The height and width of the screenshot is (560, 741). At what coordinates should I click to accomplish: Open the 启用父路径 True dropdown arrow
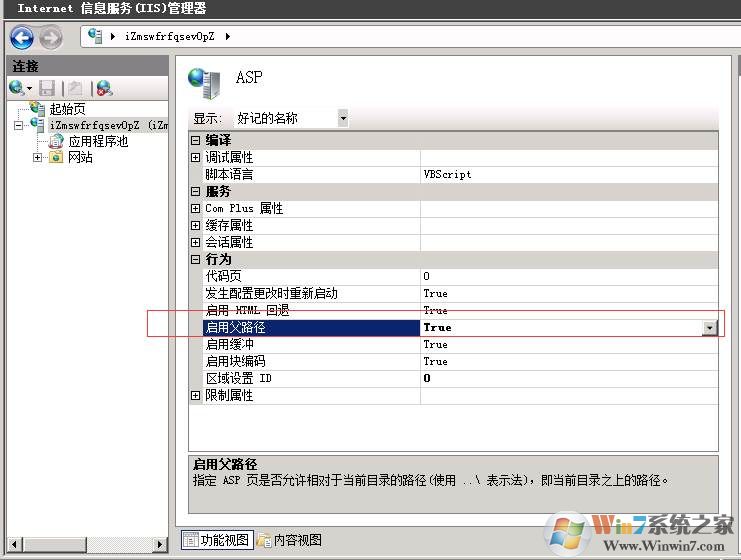(x=709, y=327)
